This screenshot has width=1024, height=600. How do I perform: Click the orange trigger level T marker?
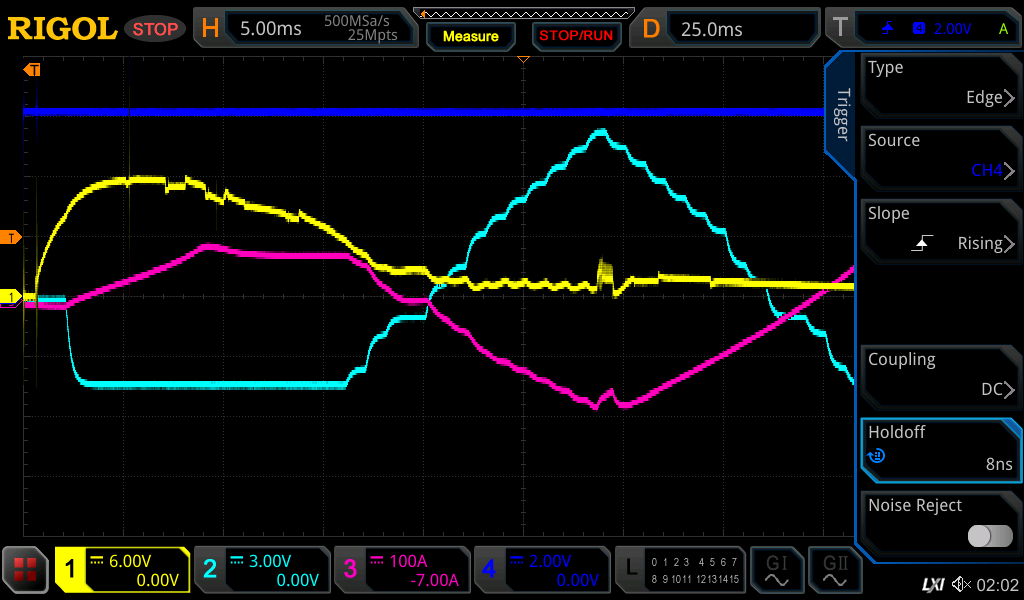pyautogui.click(x=11, y=237)
